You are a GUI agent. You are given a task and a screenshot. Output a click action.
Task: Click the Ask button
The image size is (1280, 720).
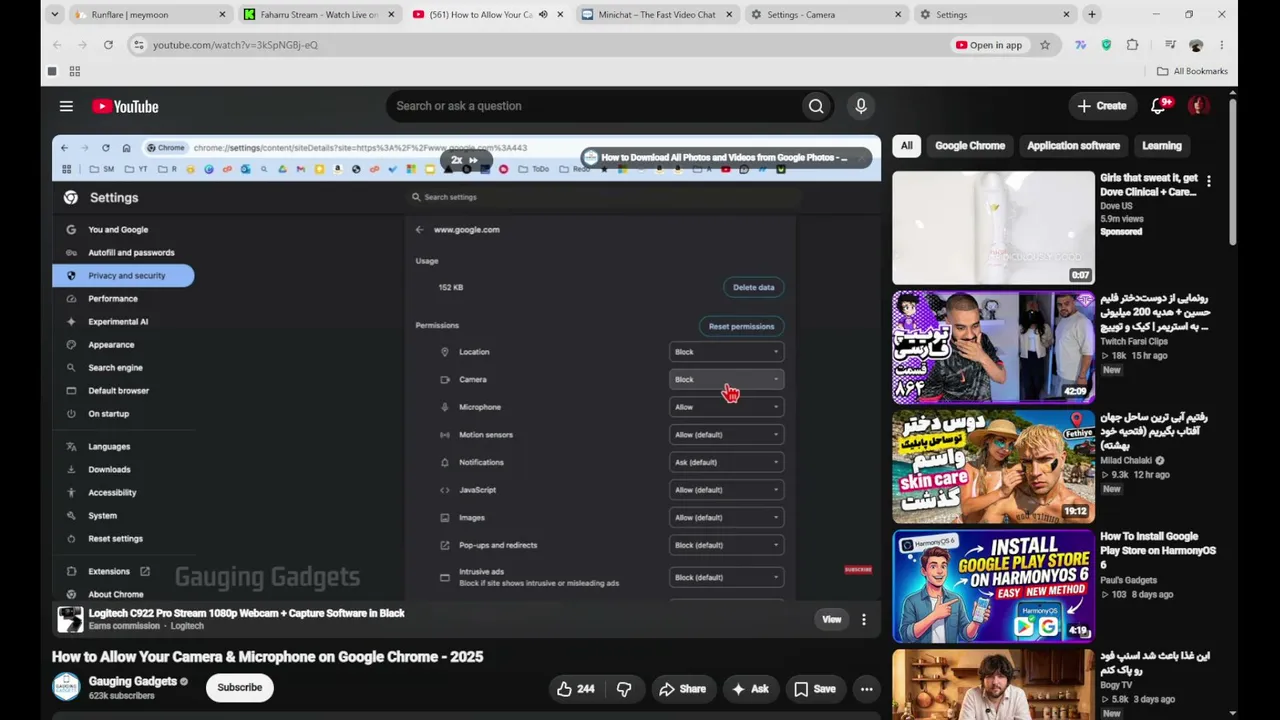[750, 689]
